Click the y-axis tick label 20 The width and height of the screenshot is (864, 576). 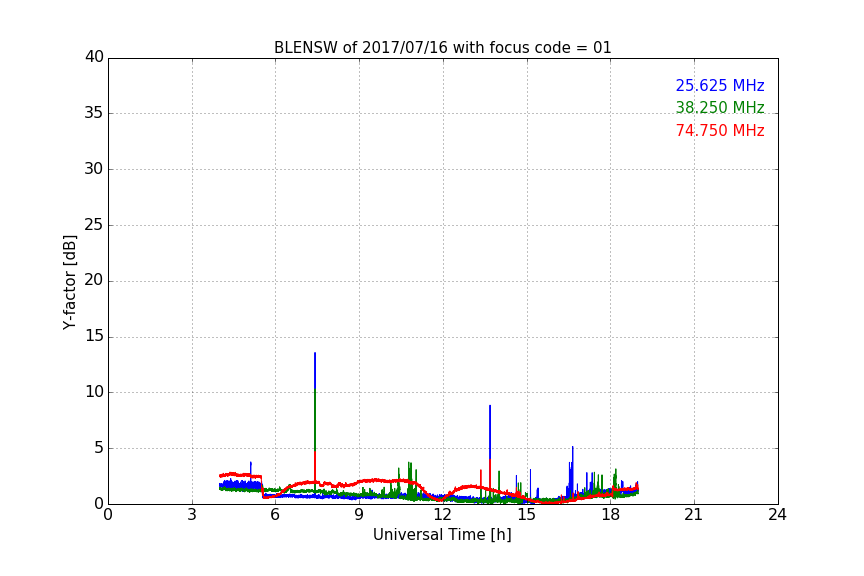click(94, 280)
